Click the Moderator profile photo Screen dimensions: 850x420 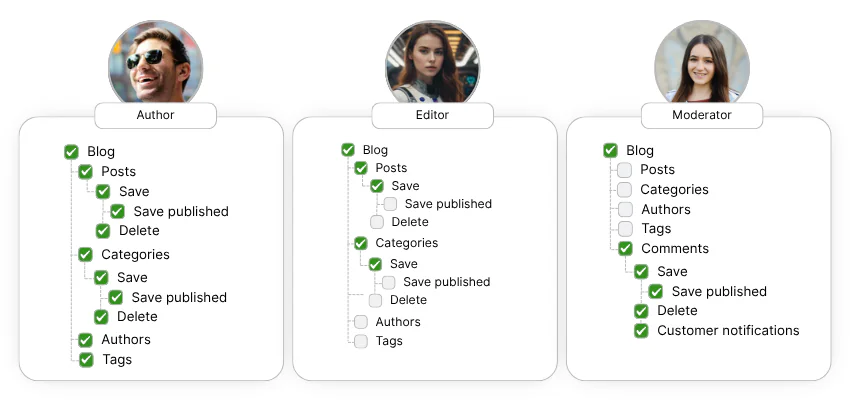click(701, 60)
